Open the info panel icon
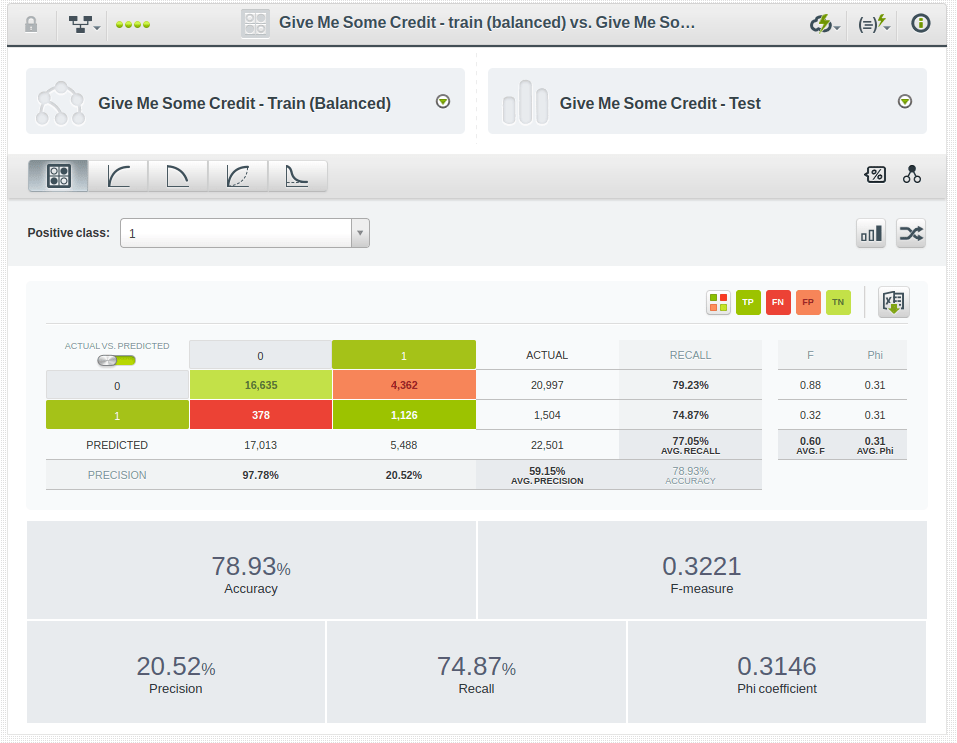This screenshot has height=743, width=957. click(x=920, y=24)
